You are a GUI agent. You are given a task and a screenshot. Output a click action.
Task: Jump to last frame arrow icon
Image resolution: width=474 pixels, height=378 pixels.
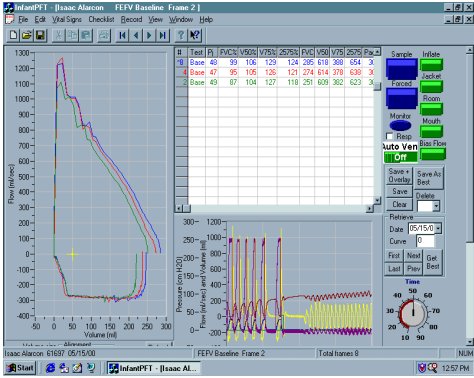pyautogui.click(x=163, y=35)
